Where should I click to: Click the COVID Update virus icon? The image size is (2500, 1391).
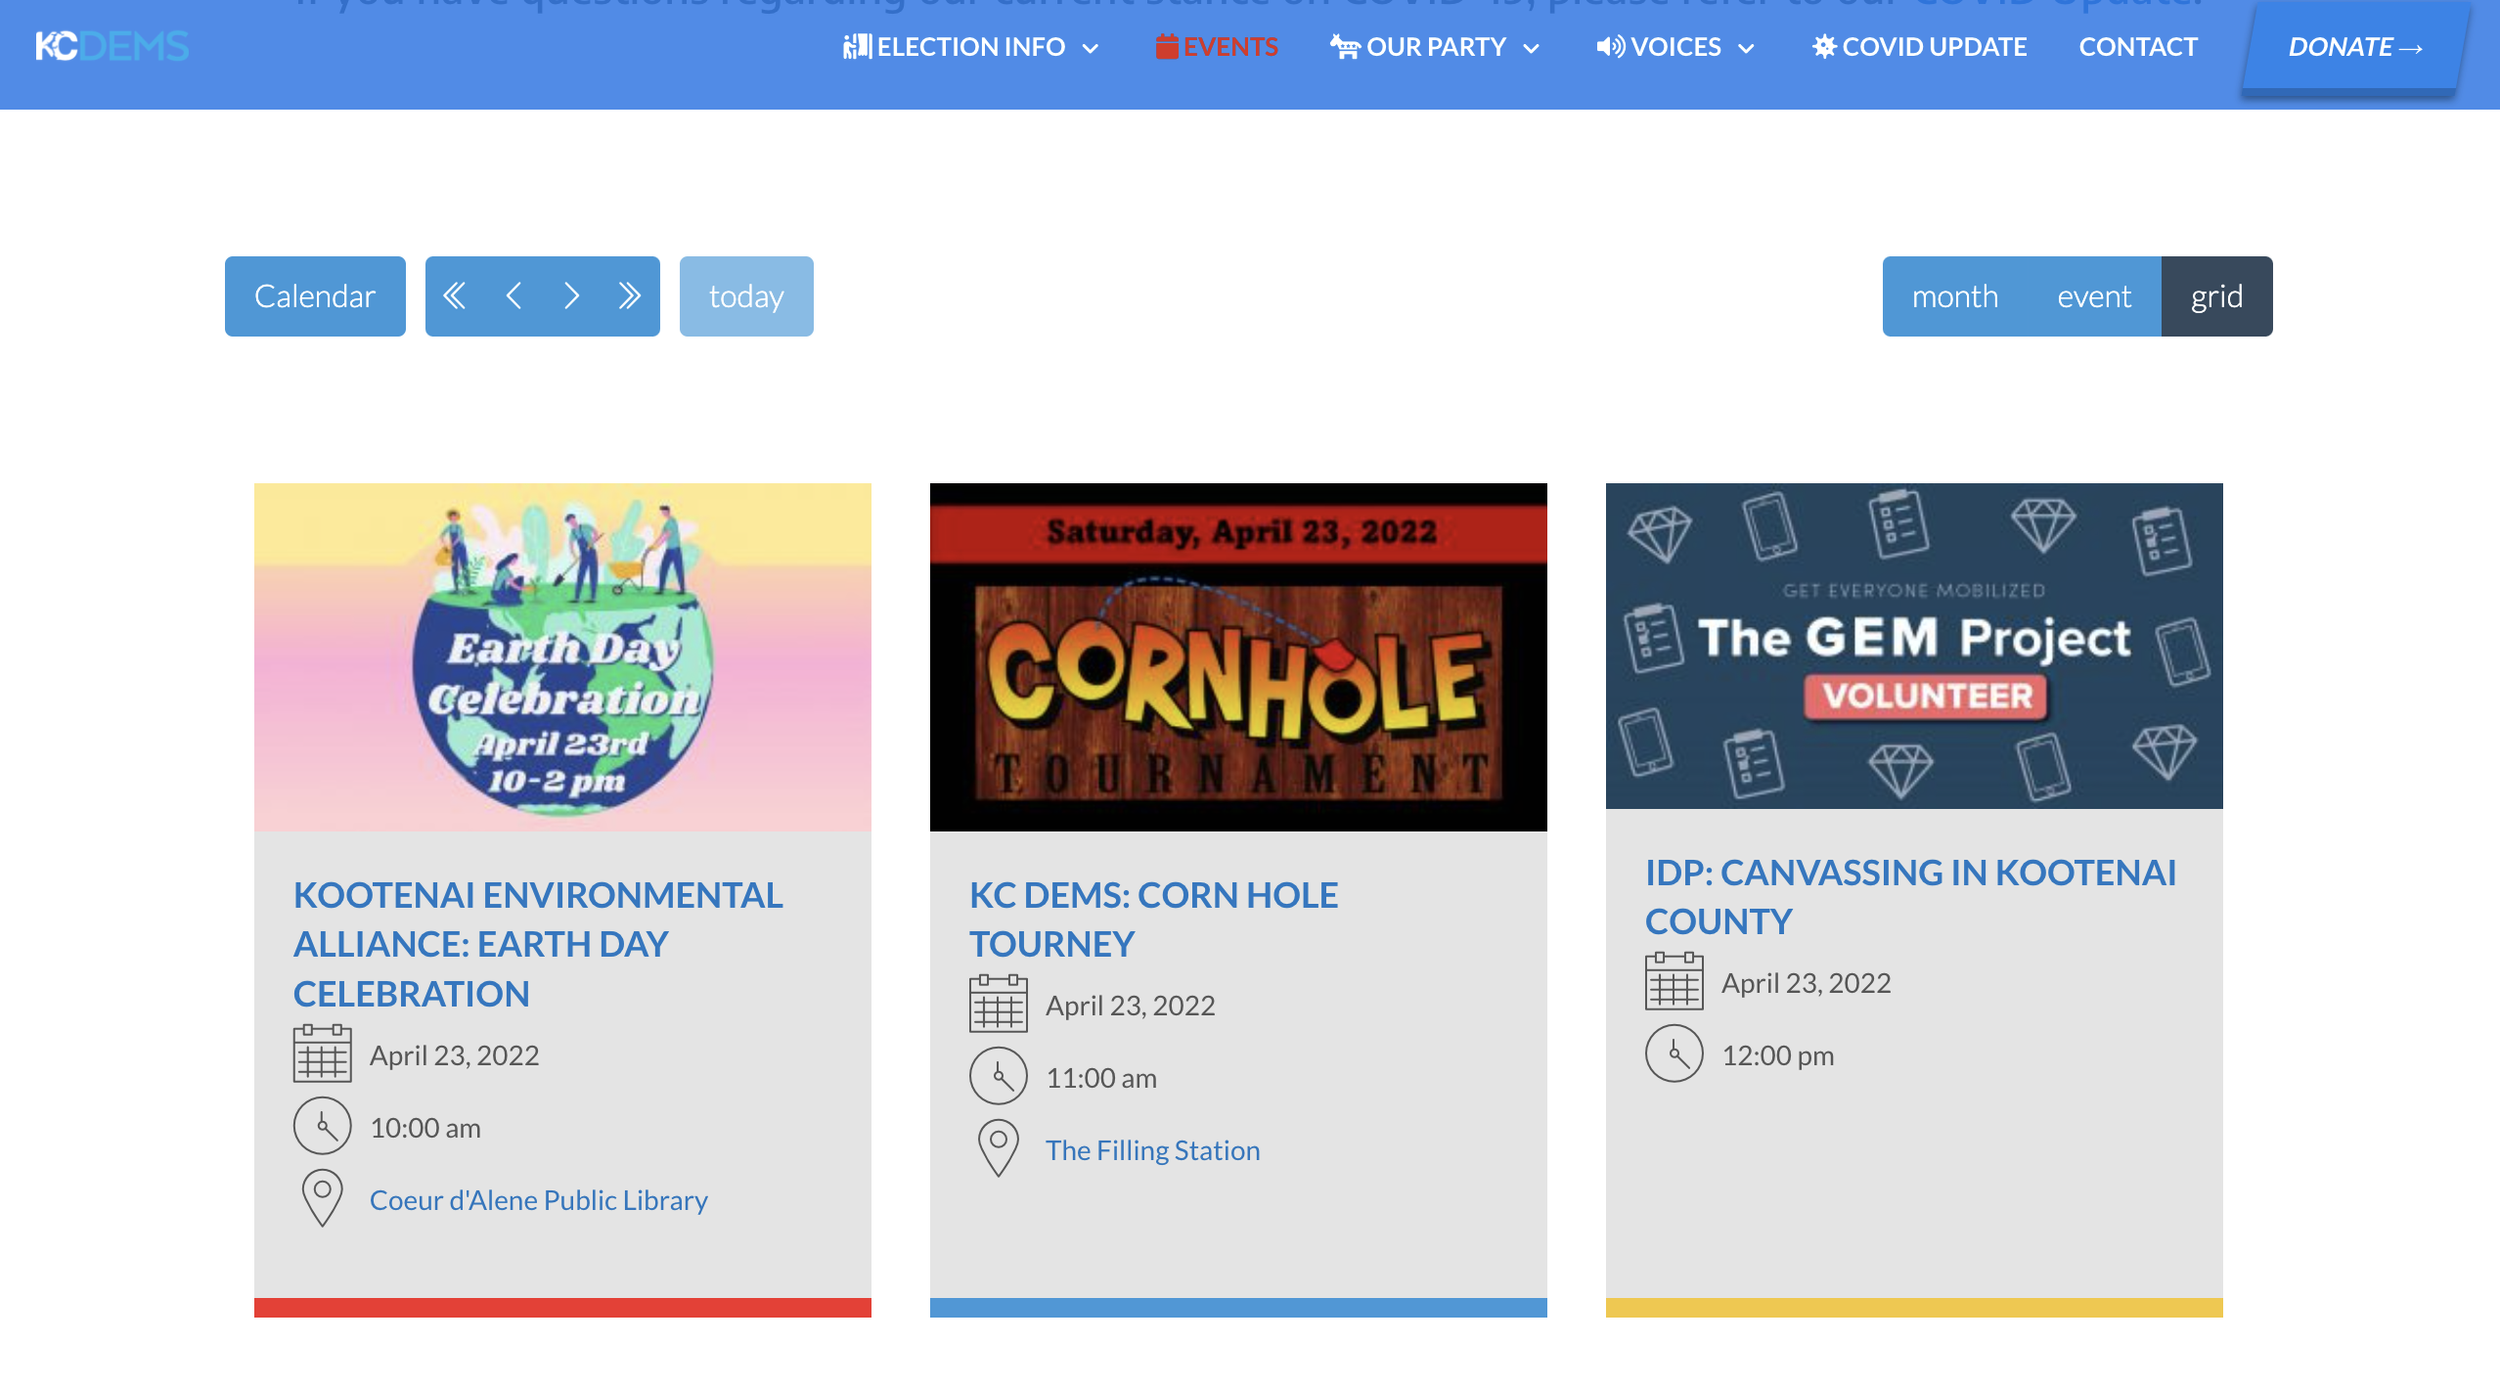click(x=1824, y=46)
